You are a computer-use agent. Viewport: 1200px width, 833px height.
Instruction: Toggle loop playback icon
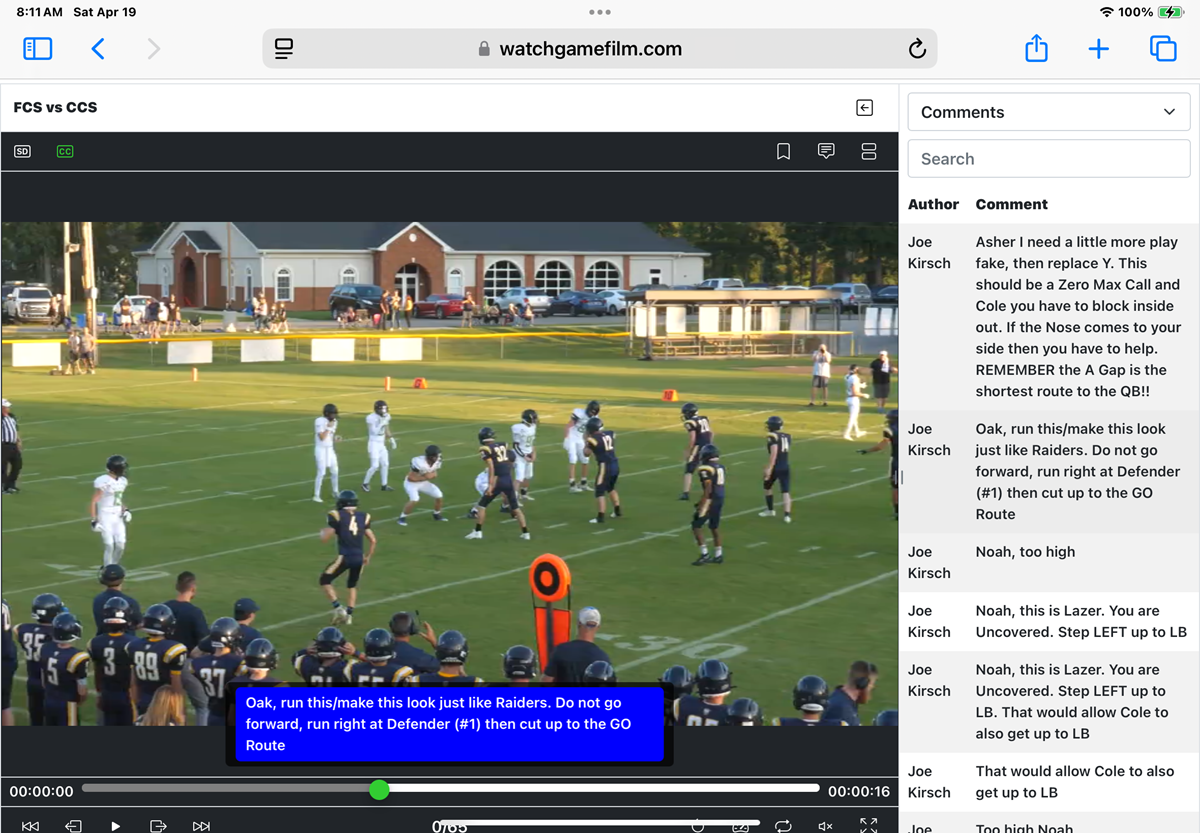[x=783, y=826]
